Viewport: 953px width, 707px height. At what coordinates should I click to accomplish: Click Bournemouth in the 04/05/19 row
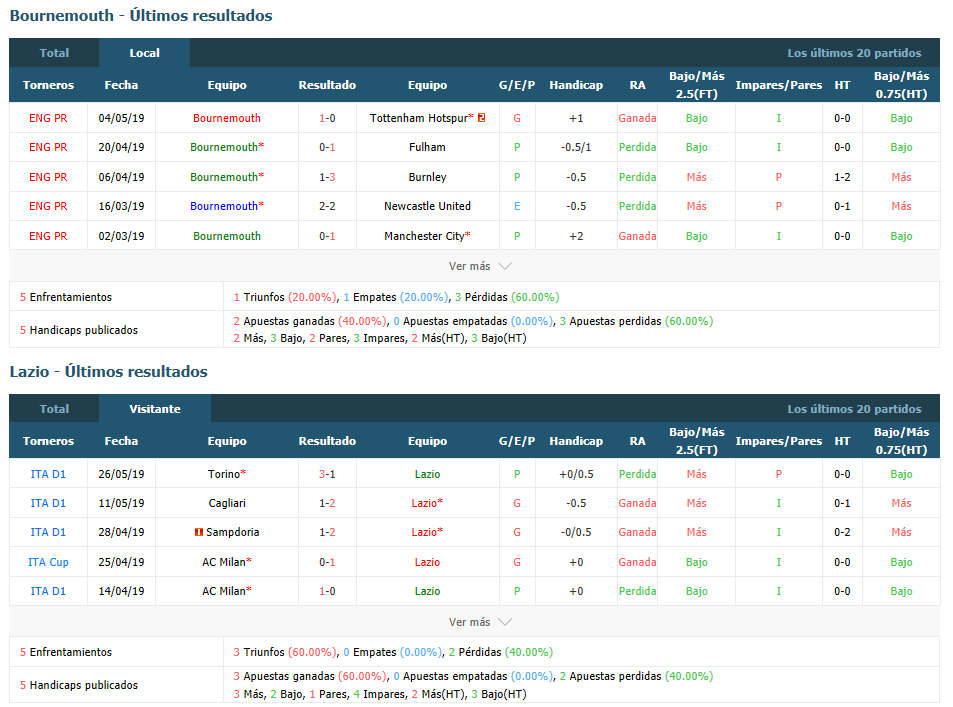(227, 118)
